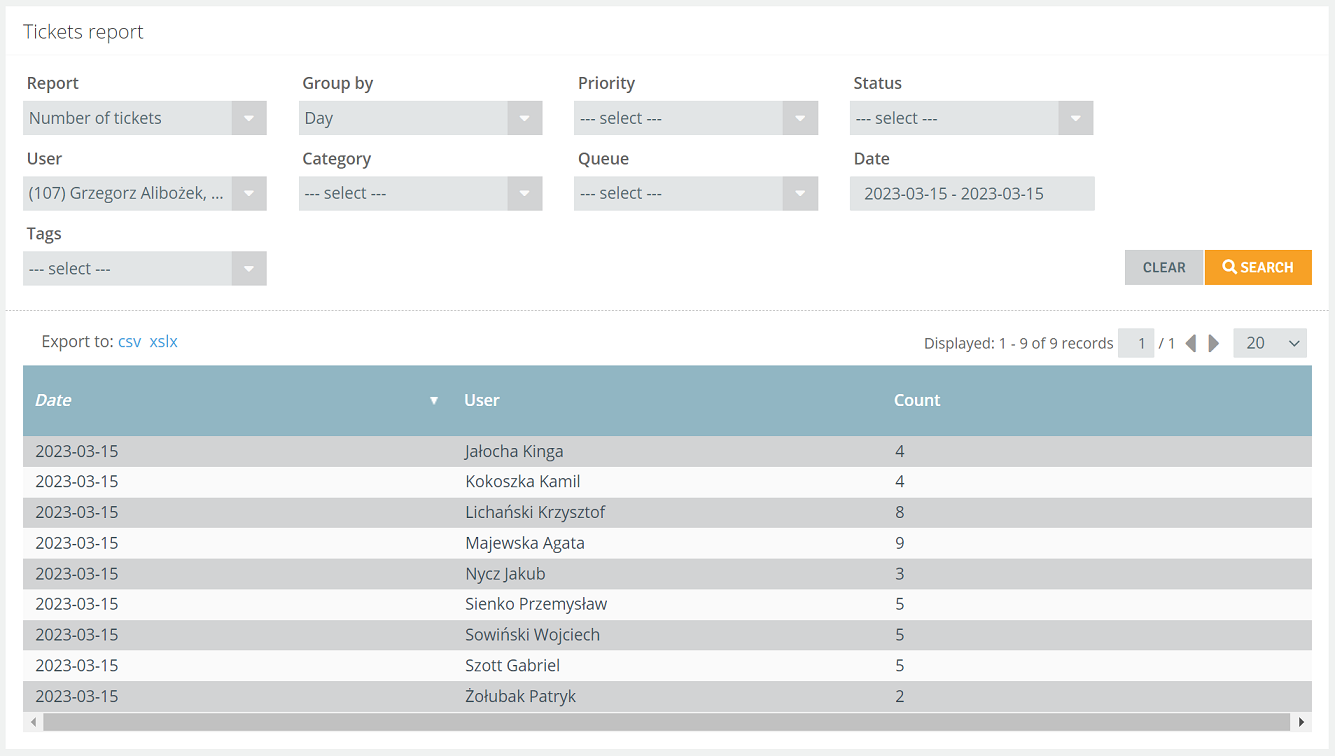Go to next page arrow
1335x756 pixels.
[x=1214, y=343]
